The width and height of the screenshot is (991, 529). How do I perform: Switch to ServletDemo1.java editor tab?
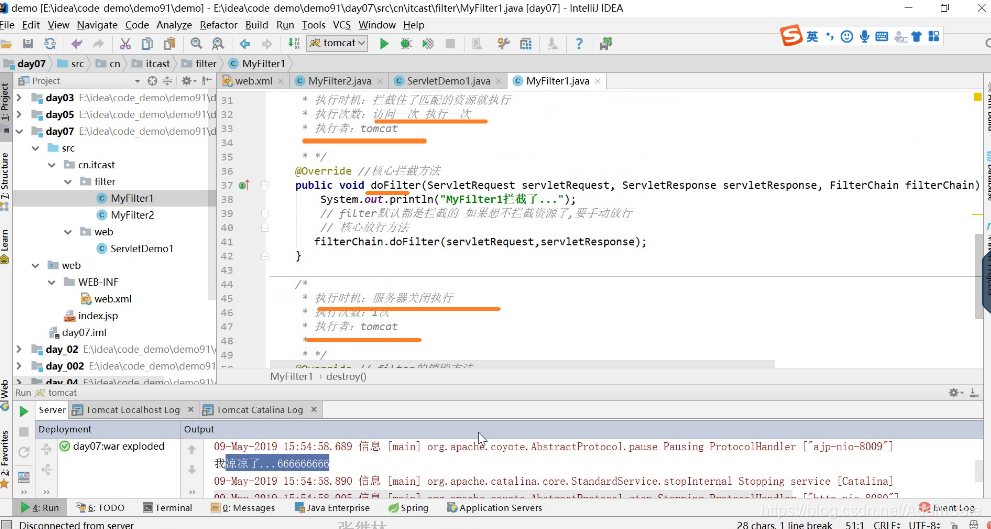[448, 81]
